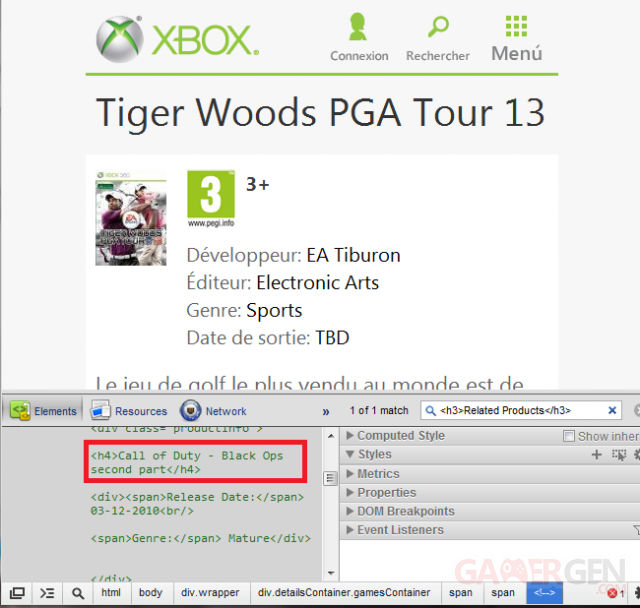Click the www.pegi.info text
This screenshot has width=640, height=608.
tap(211, 223)
